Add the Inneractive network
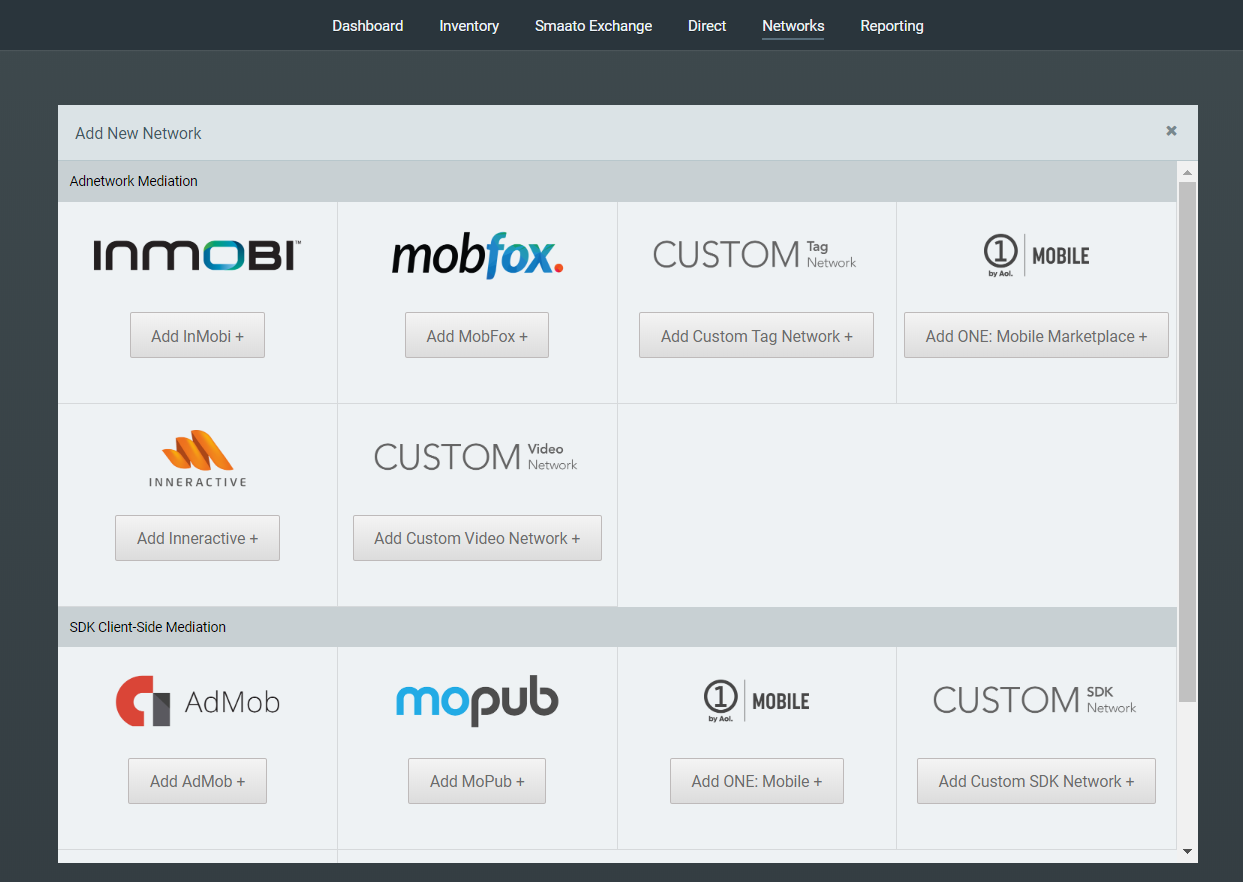 [197, 538]
